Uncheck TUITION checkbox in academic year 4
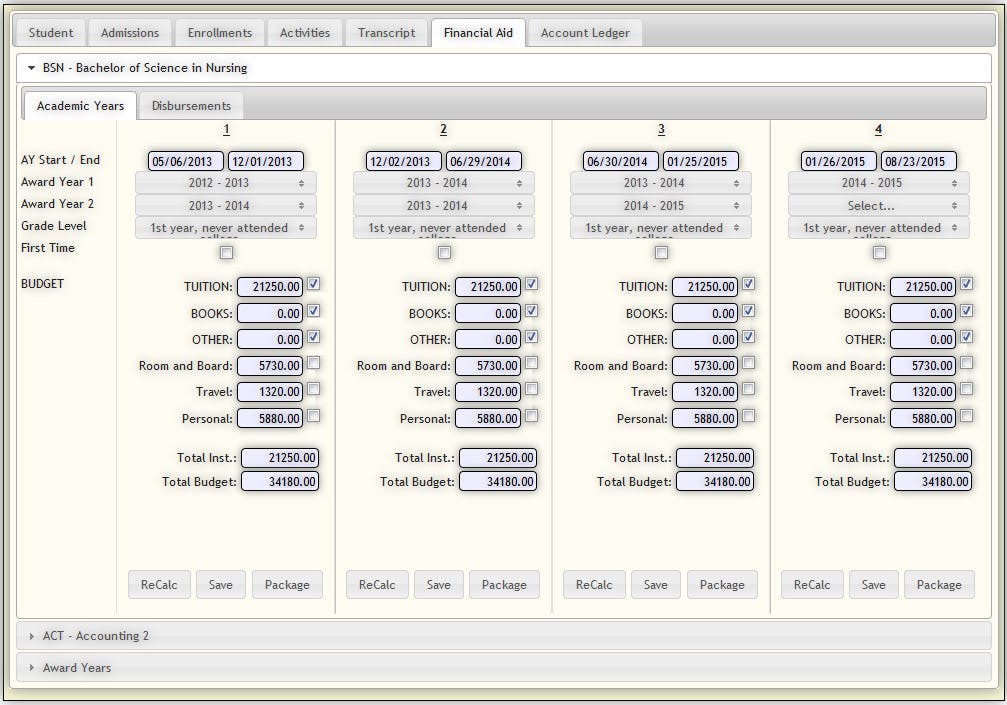This screenshot has width=1007, height=705. tap(966, 284)
